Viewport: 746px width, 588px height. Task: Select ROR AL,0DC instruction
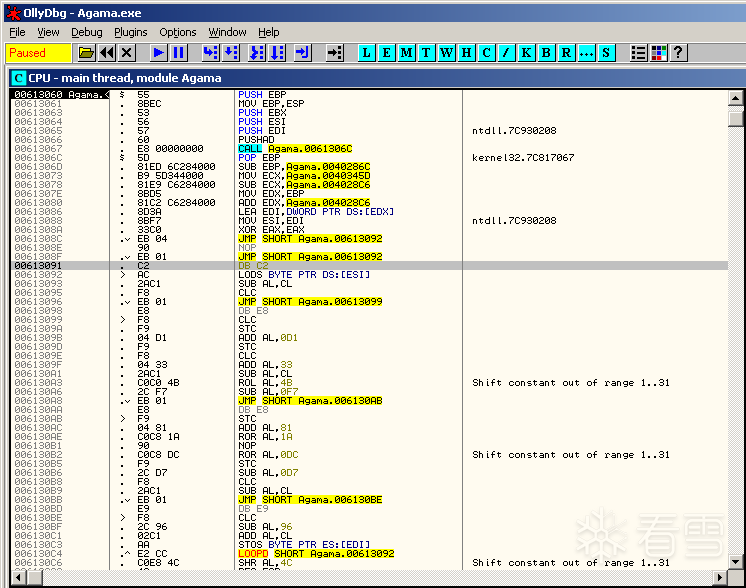click(268, 454)
